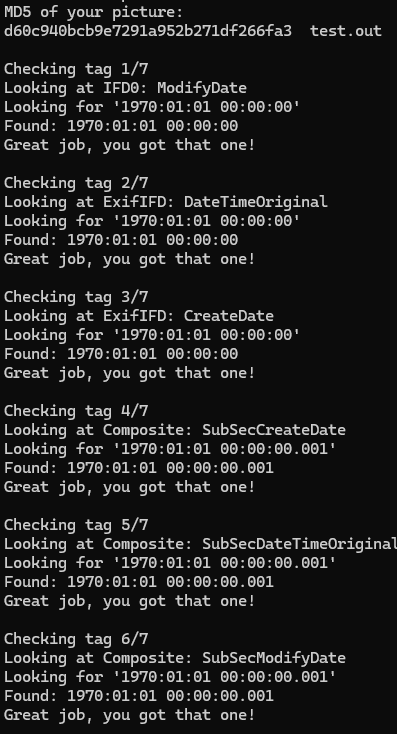The width and height of the screenshot is (397, 734).
Task: Click the 'Checking tag 2/7' line
Action: coord(76,183)
